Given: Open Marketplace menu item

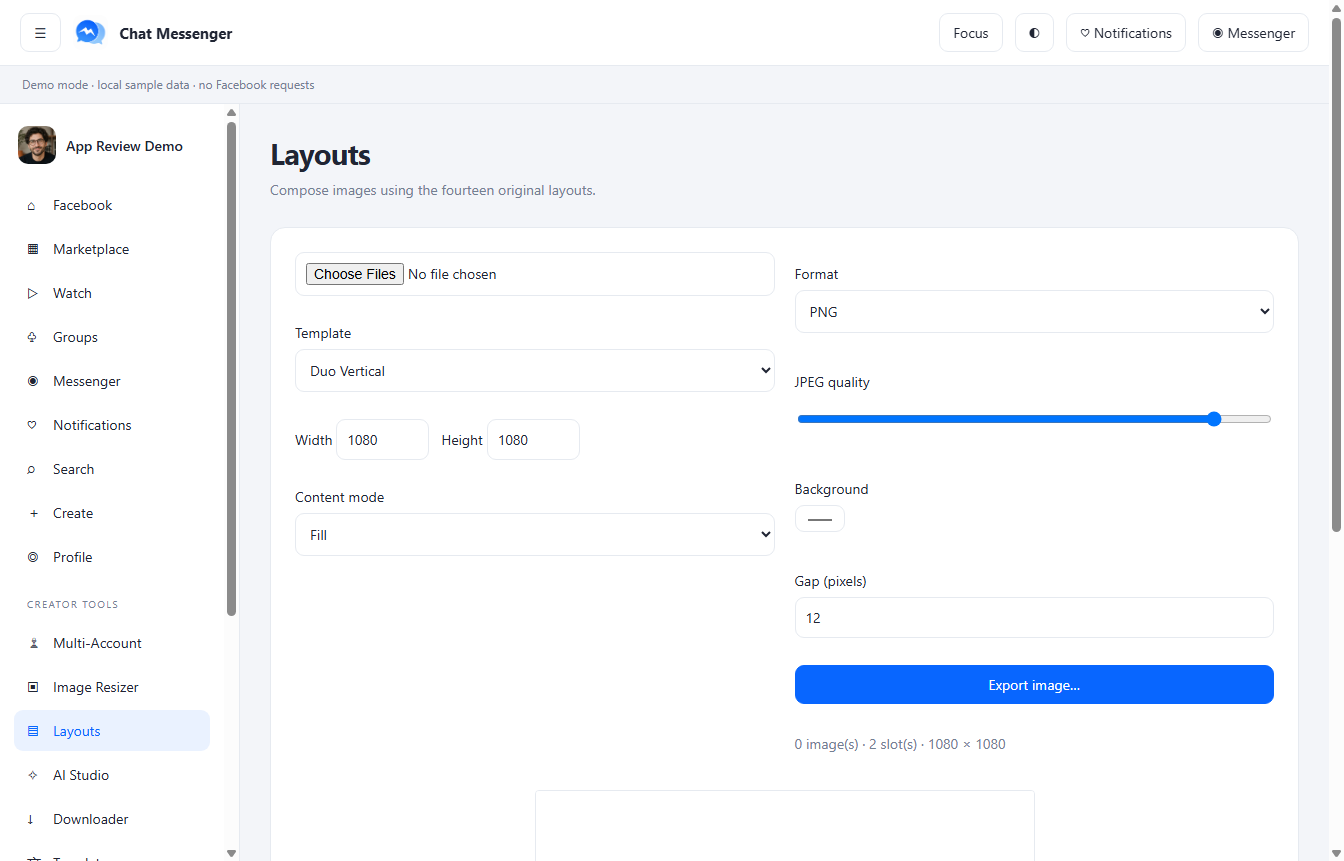Looking at the screenshot, I should coord(112,249).
